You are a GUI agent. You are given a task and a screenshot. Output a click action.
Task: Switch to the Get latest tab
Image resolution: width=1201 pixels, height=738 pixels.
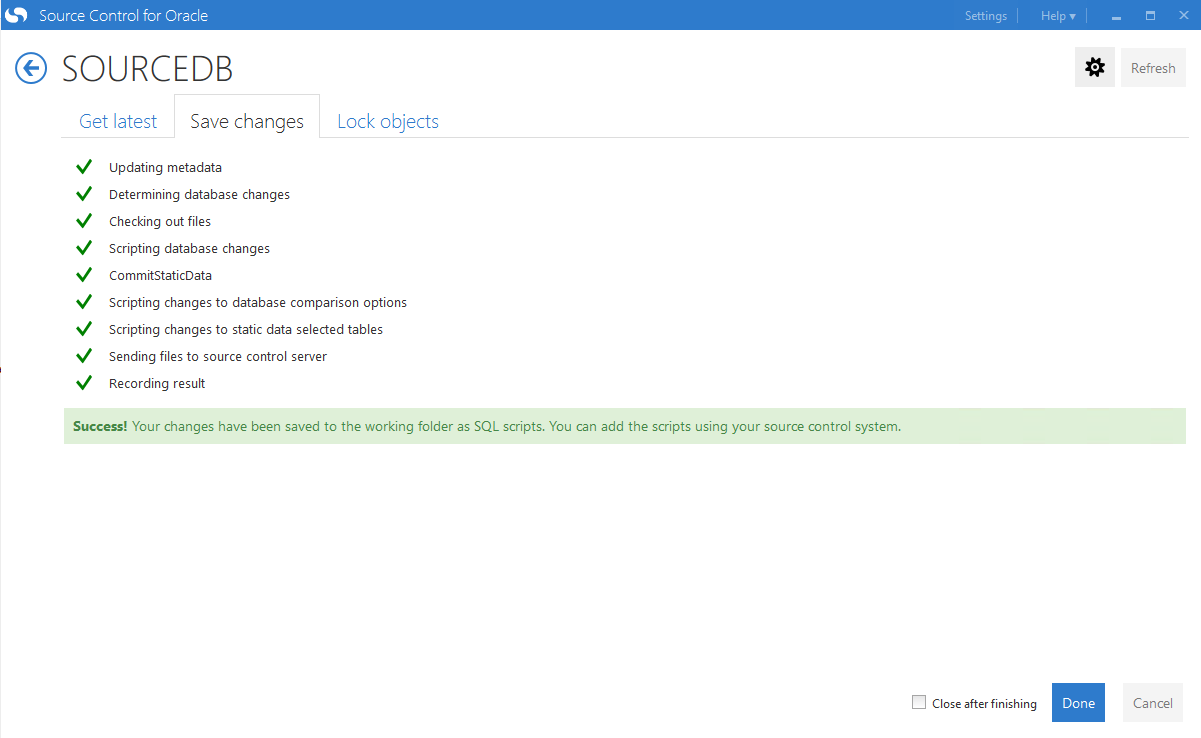pos(118,121)
